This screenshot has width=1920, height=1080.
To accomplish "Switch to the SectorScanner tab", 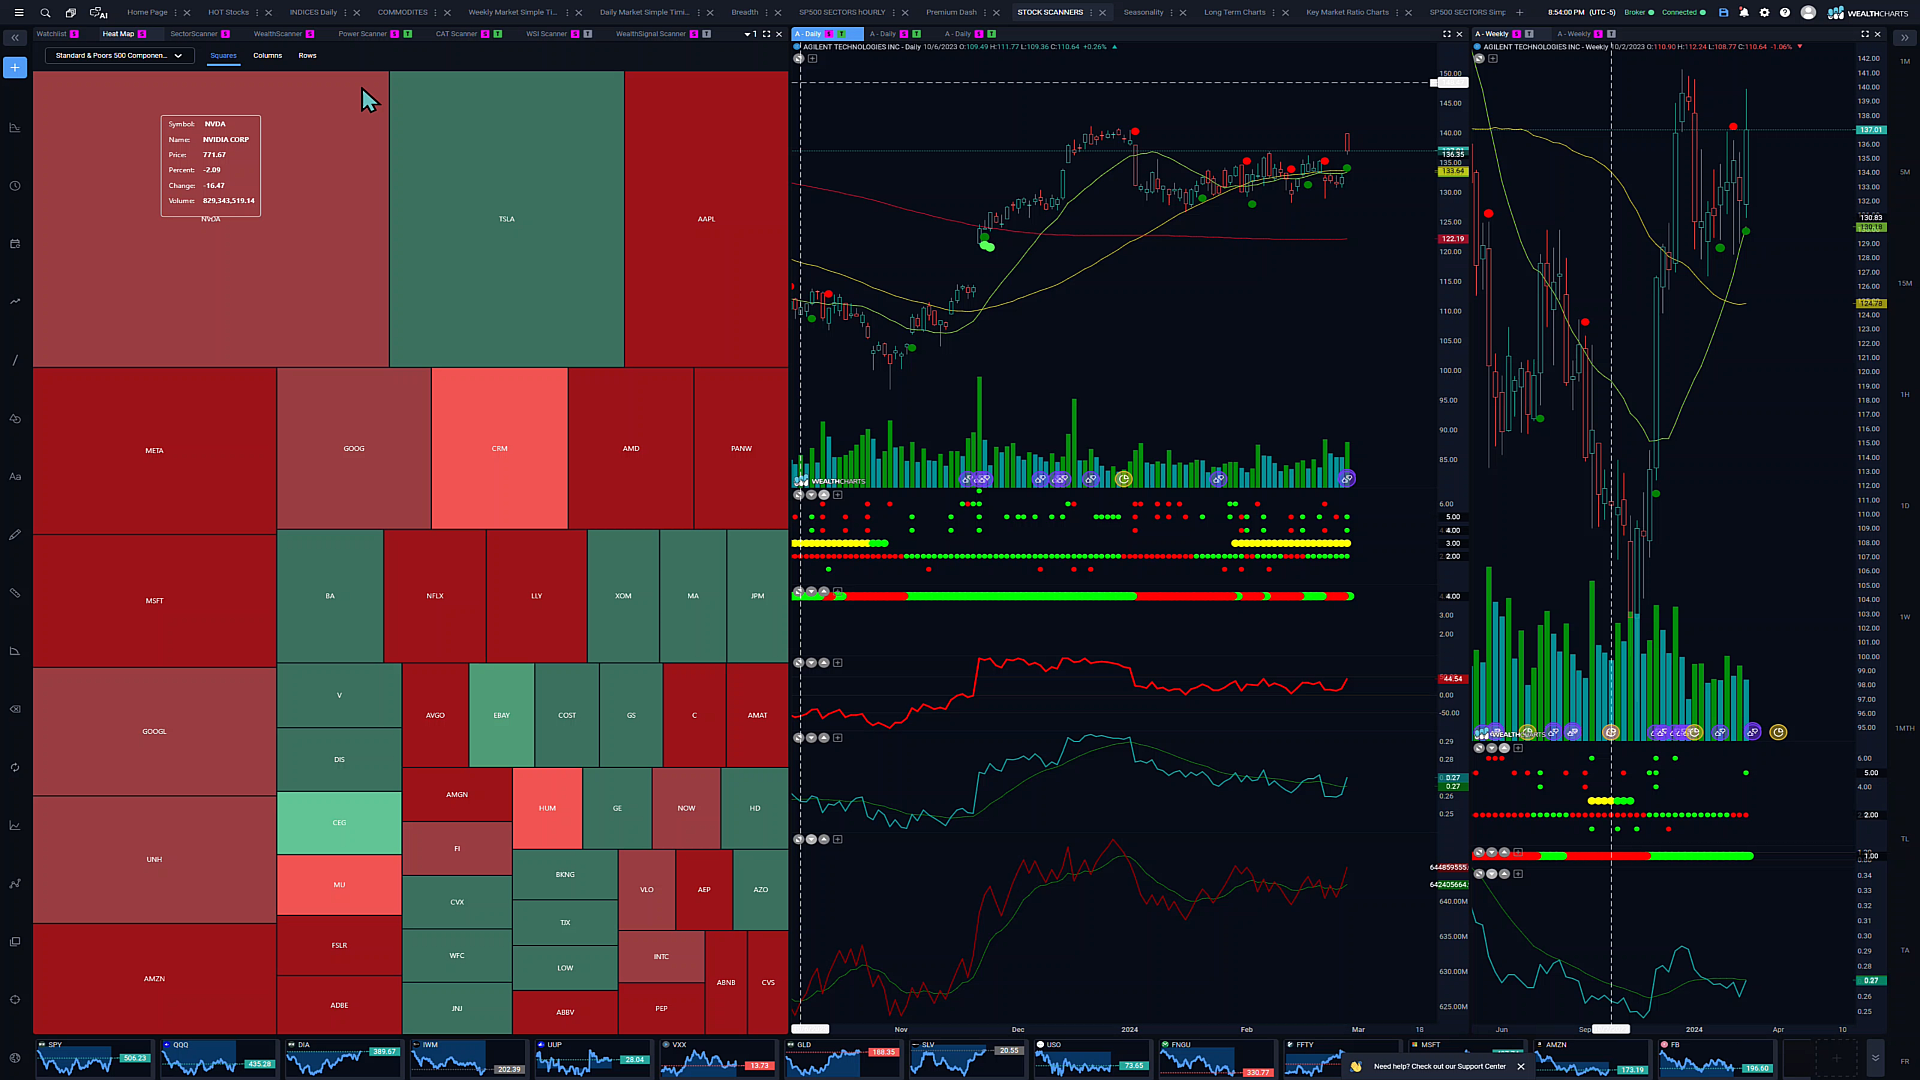I will click(x=194, y=34).
